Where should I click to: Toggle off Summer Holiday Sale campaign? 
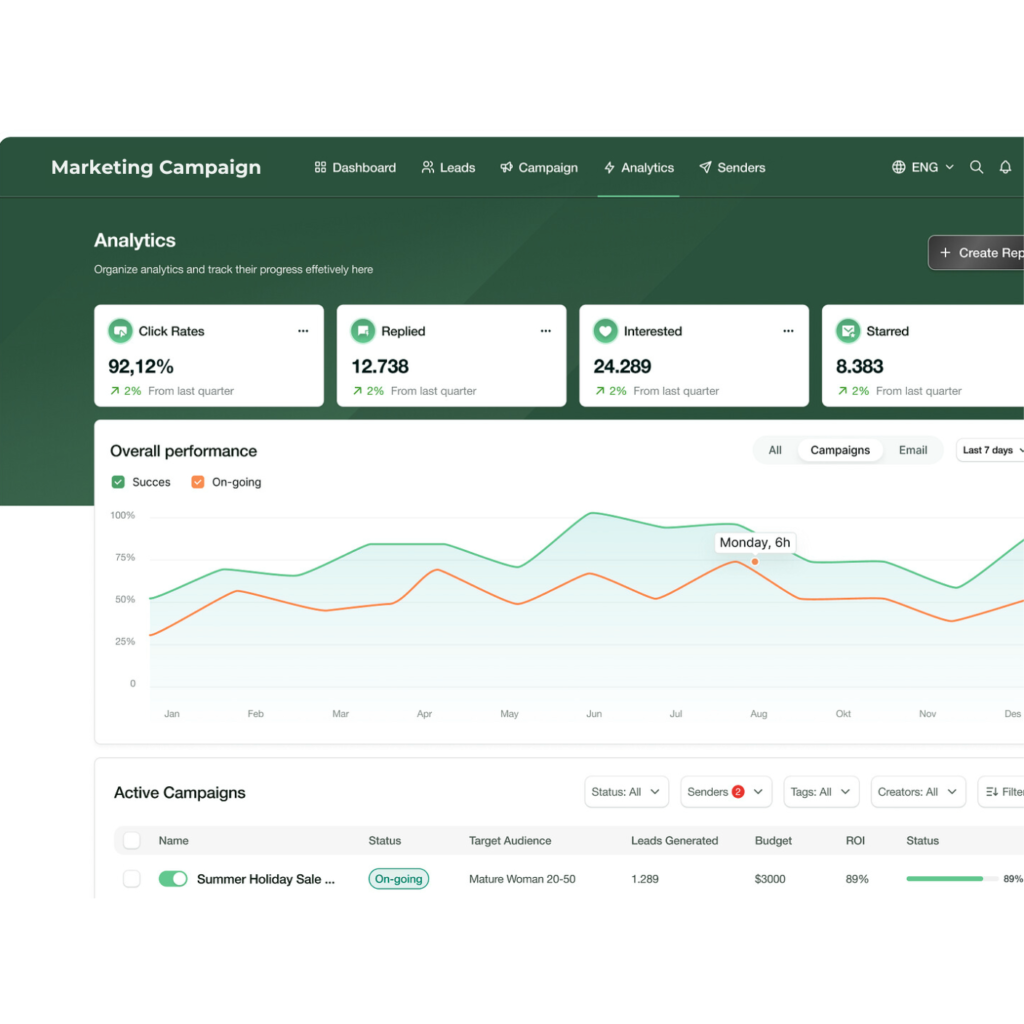tap(173, 879)
